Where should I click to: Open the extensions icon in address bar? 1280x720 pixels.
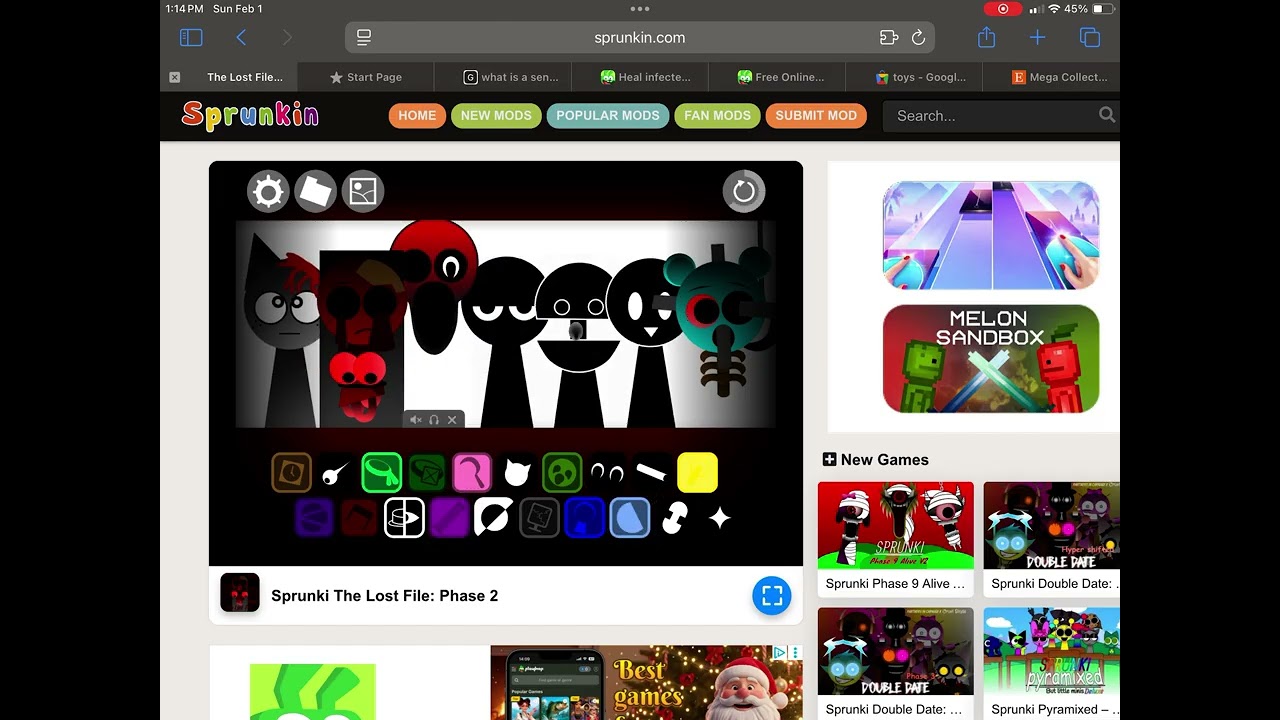[x=889, y=38]
